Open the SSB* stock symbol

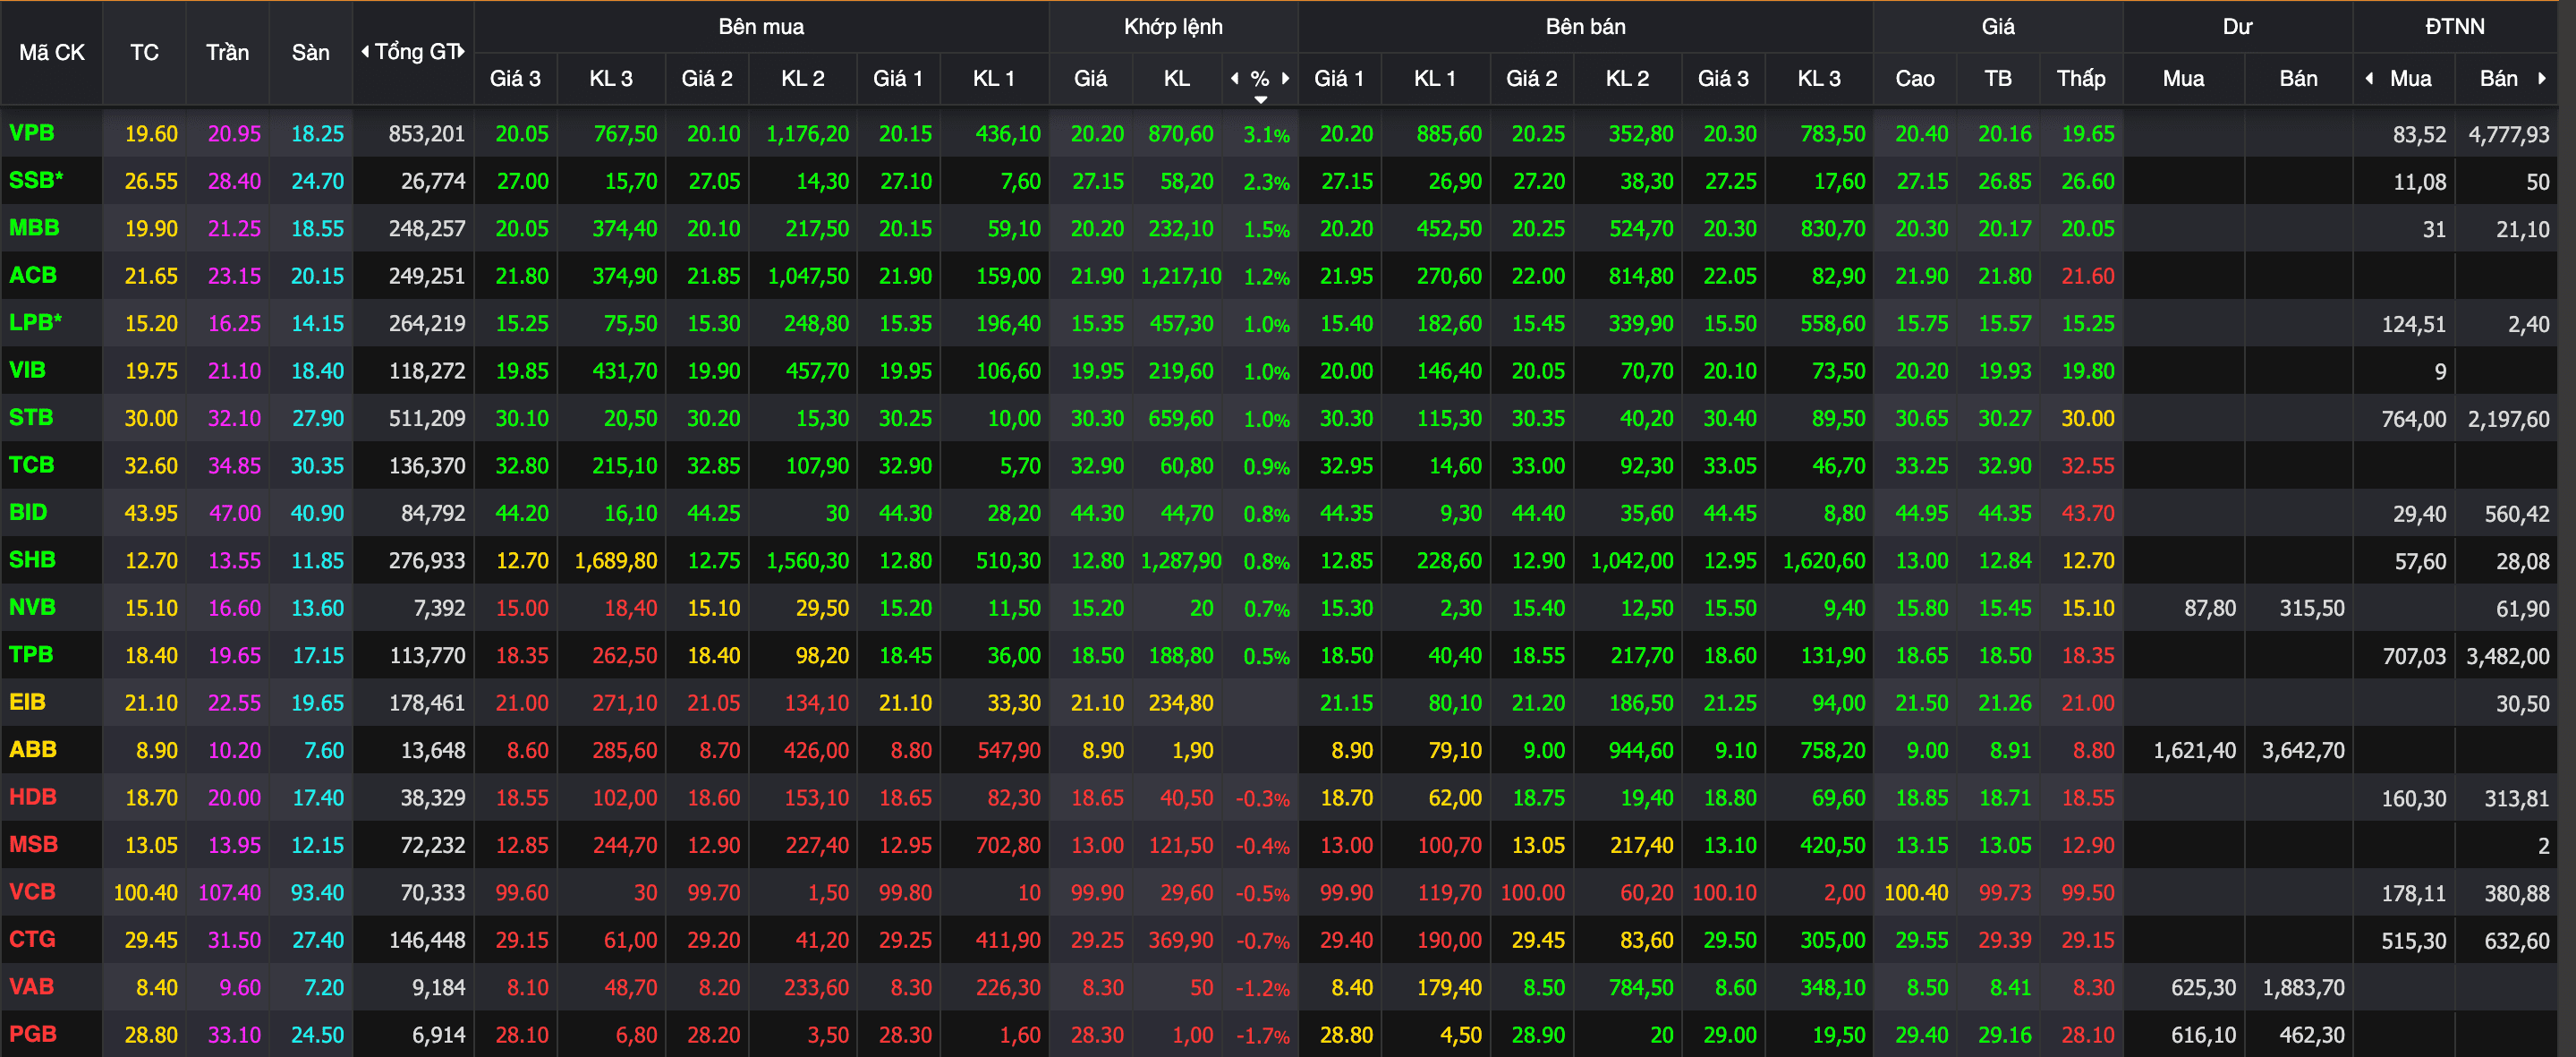click(36, 180)
